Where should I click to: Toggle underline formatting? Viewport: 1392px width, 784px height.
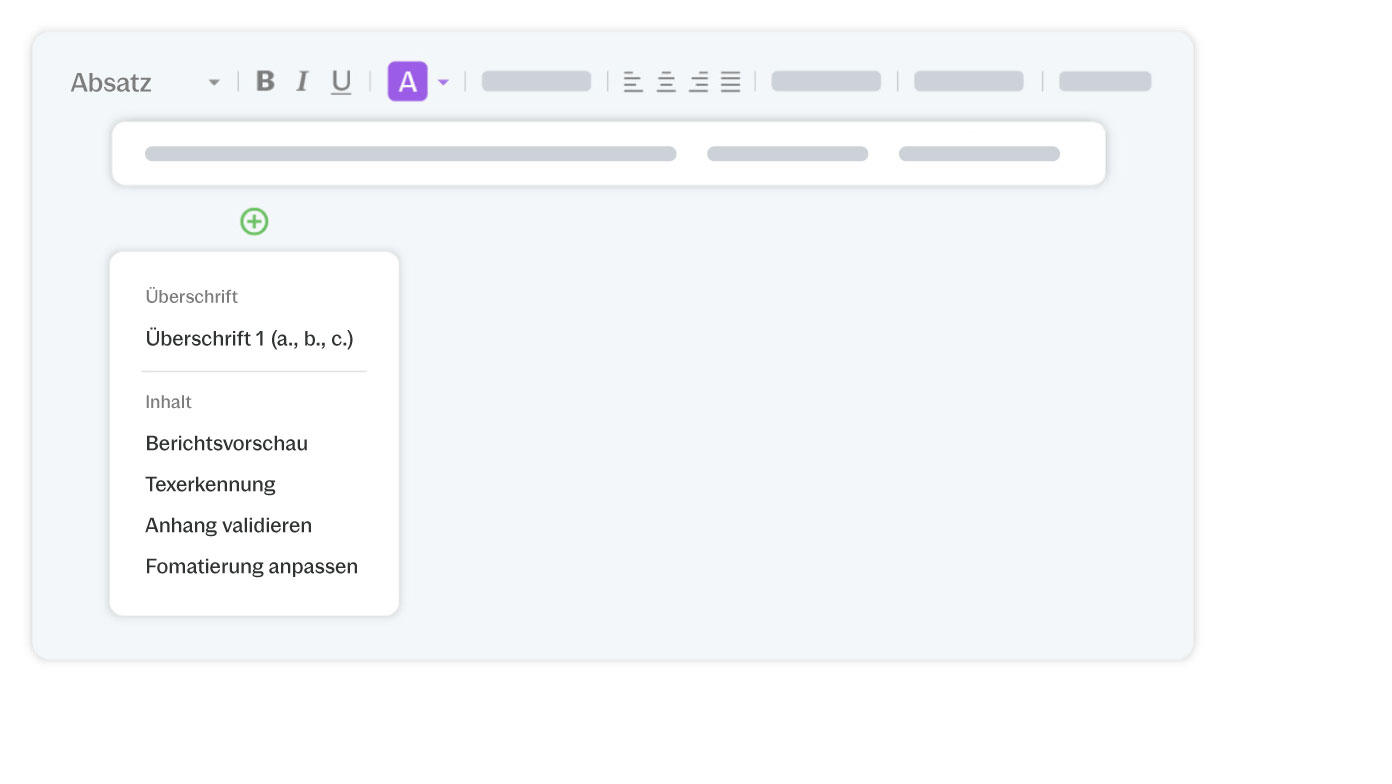click(341, 82)
